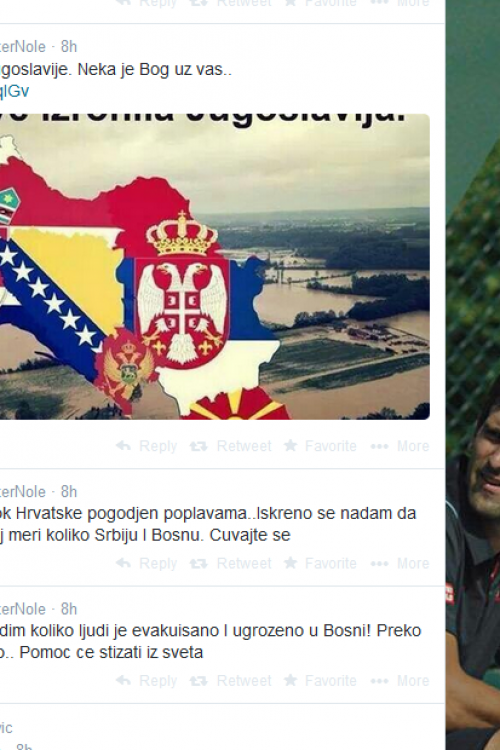Image resolution: width=500 pixels, height=750 pixels.
Task: Click the profile background photo of the player
Action: (473, 375)
